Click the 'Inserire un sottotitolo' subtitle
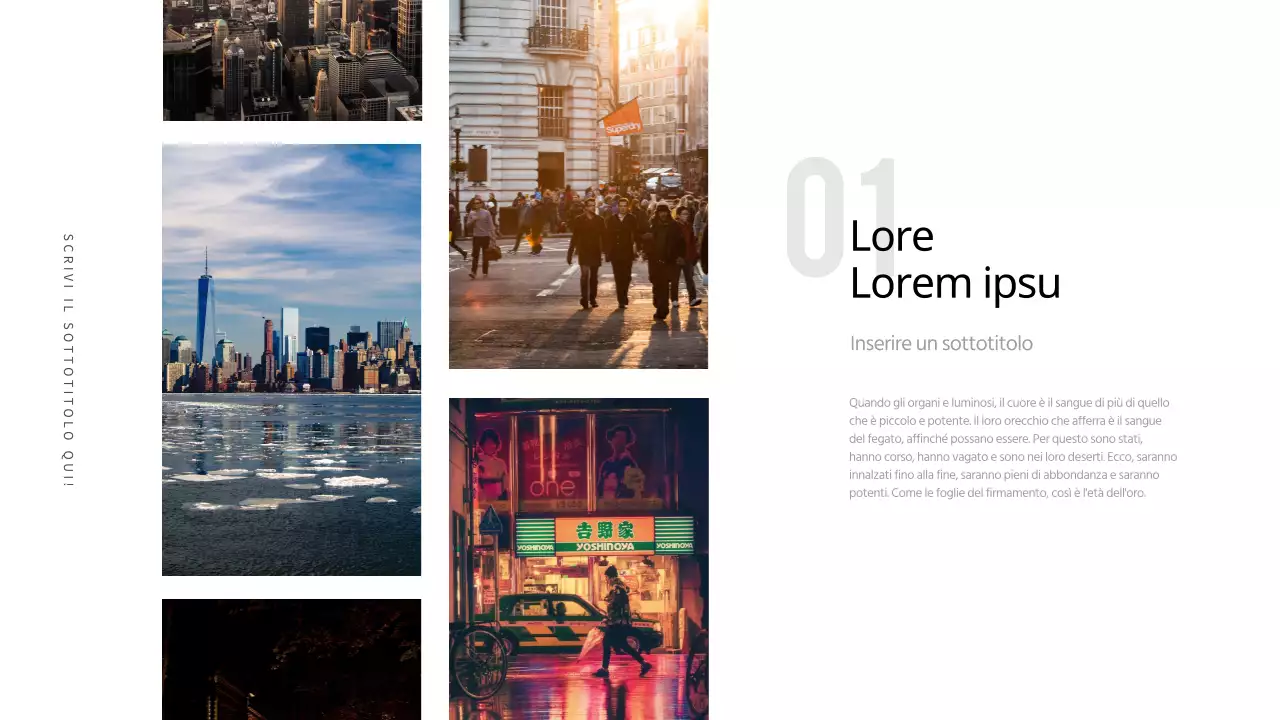Image resolution: width=1280 pixels, height=720 pixels. [x=940, y=344]
